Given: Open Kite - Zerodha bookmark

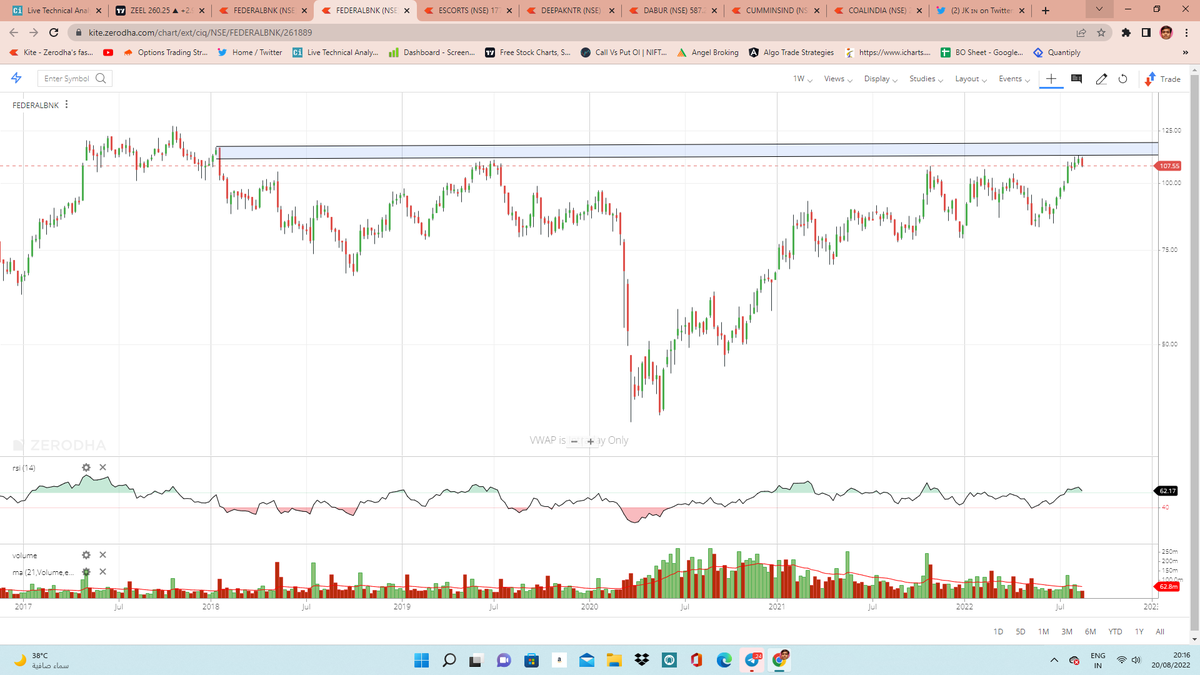Looking at the screenshot, I should click(x=50, y=52).
